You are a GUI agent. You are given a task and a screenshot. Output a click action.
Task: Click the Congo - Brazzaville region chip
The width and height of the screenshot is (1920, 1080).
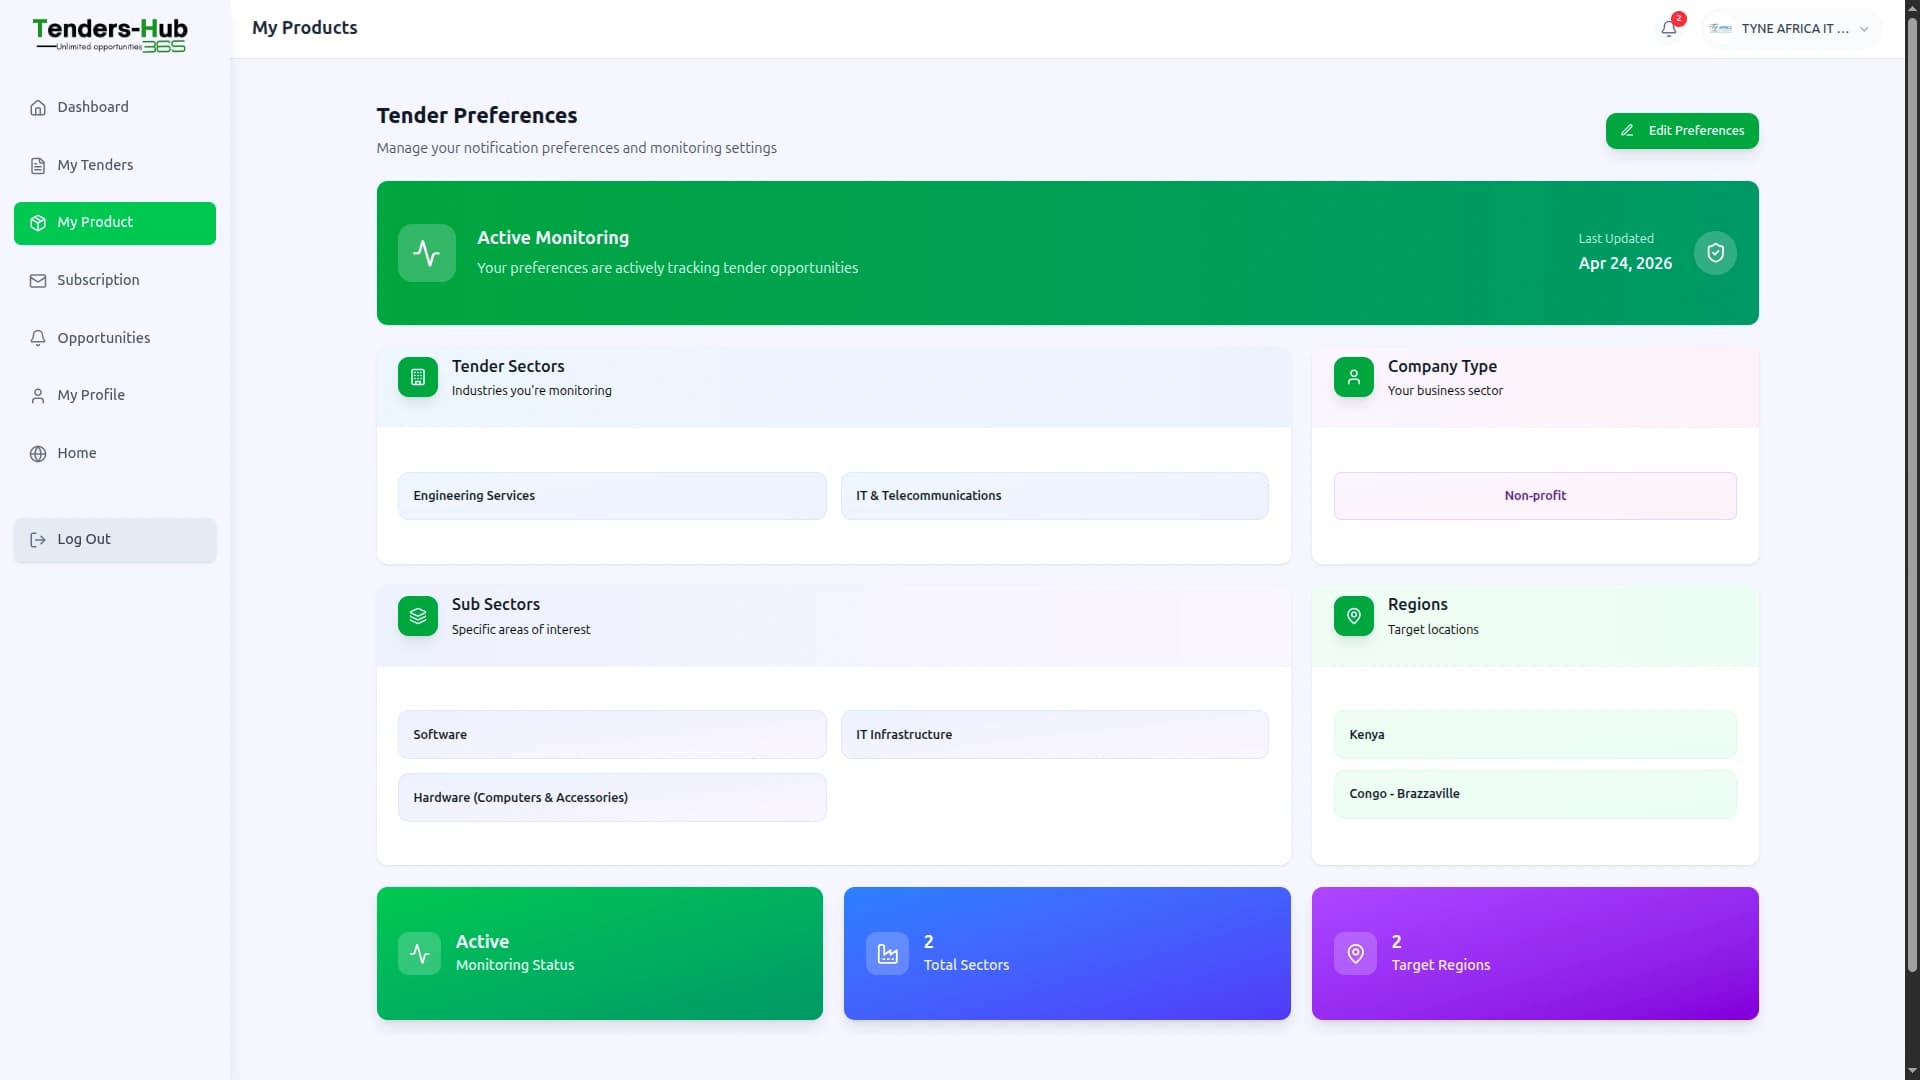[x=1535, y=794]
